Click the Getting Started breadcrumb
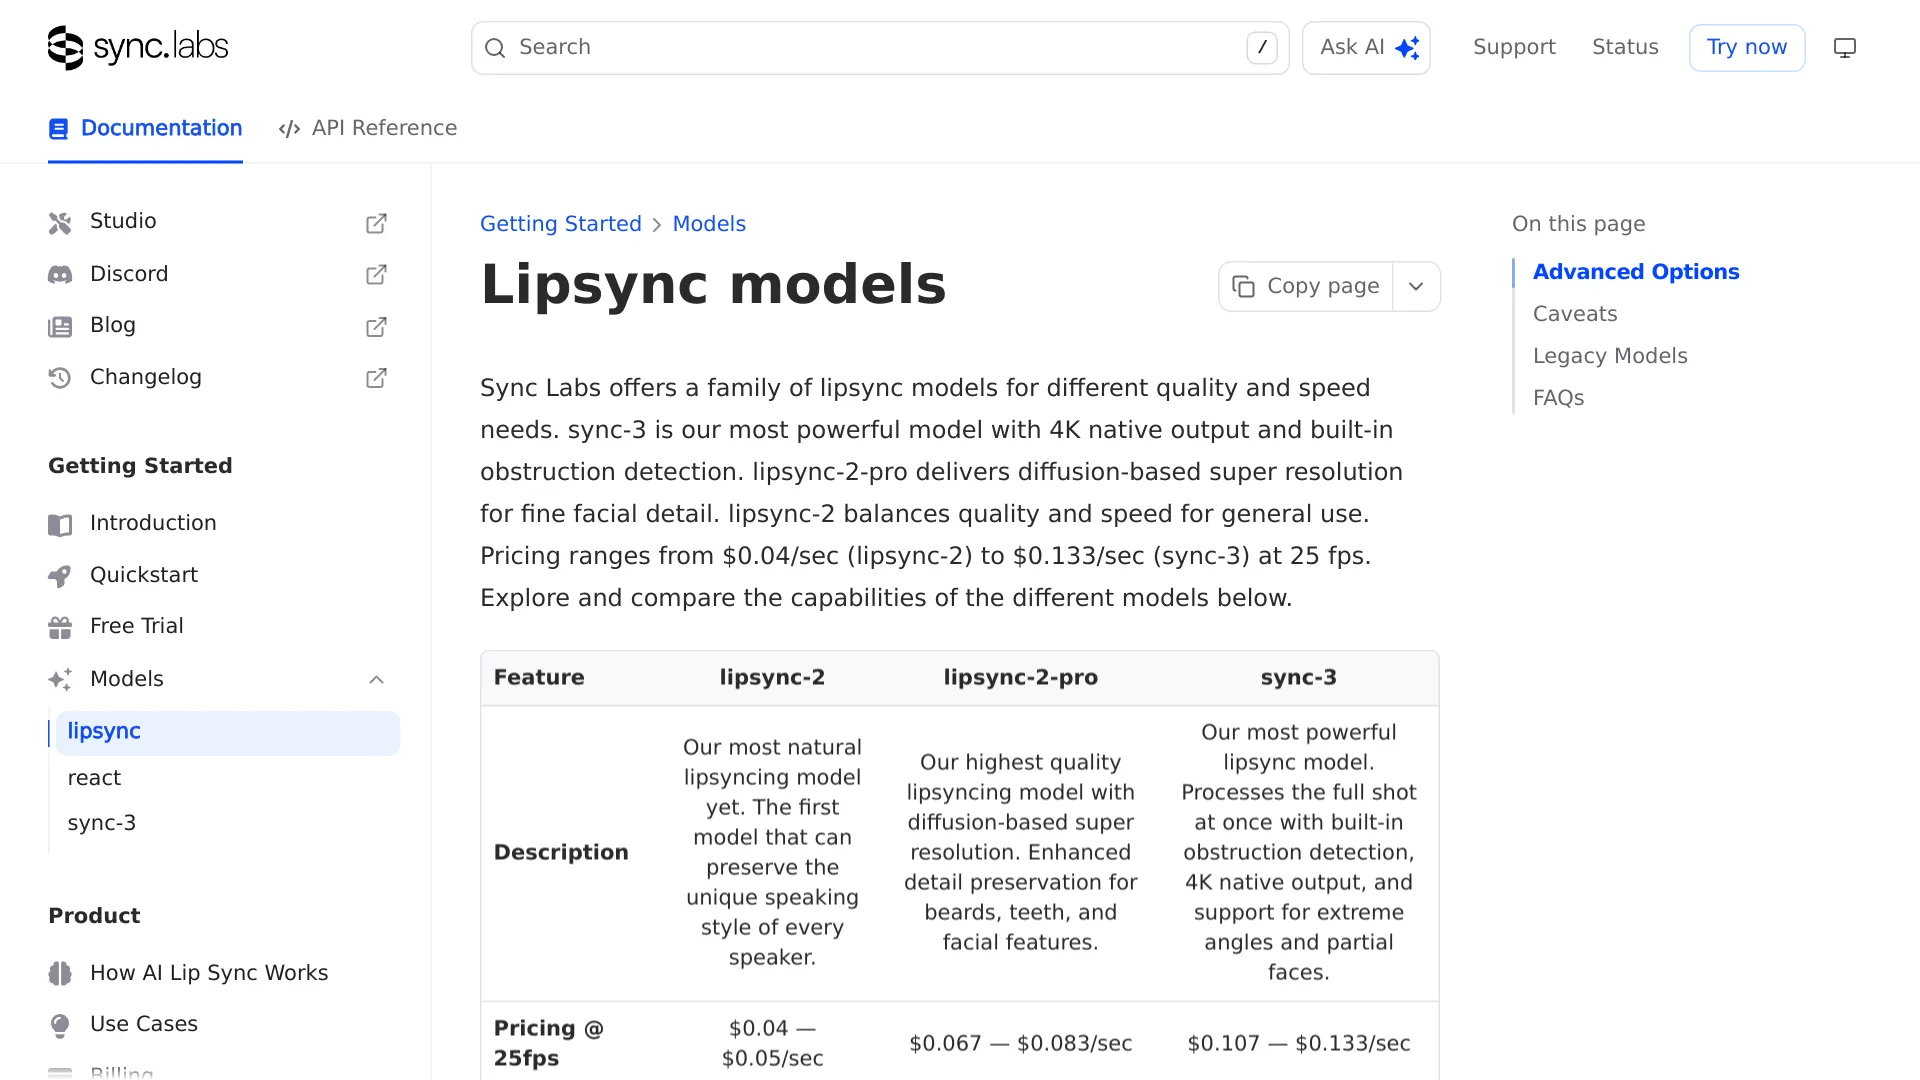 pos(561,224)
